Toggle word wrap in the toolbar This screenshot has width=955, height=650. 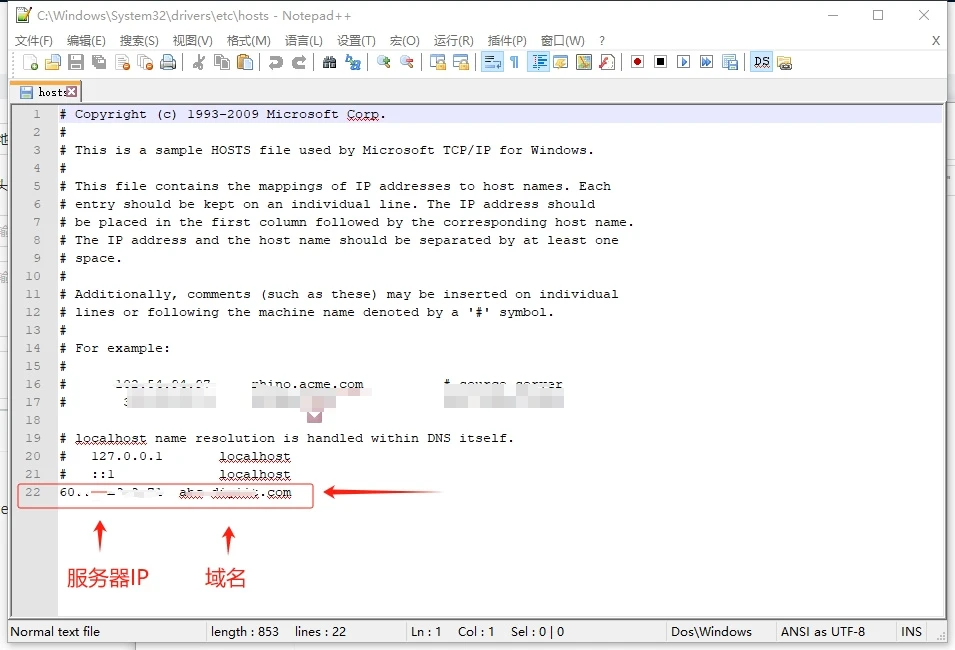[492, 62]
